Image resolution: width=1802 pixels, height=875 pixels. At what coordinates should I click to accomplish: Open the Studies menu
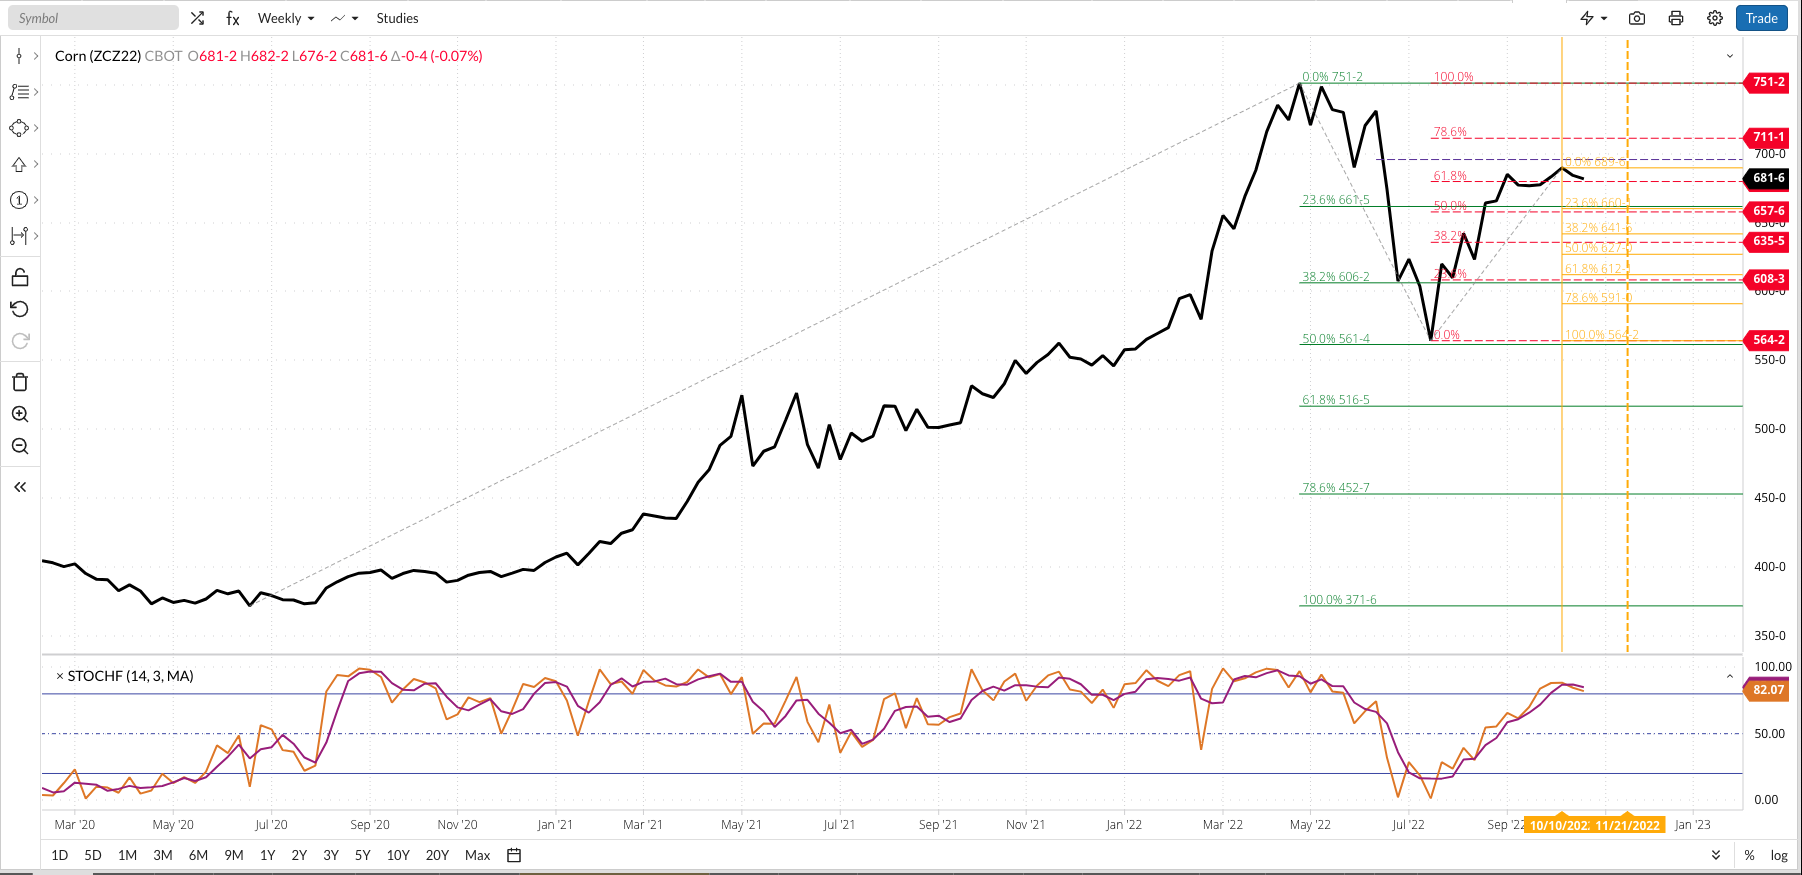397,18
